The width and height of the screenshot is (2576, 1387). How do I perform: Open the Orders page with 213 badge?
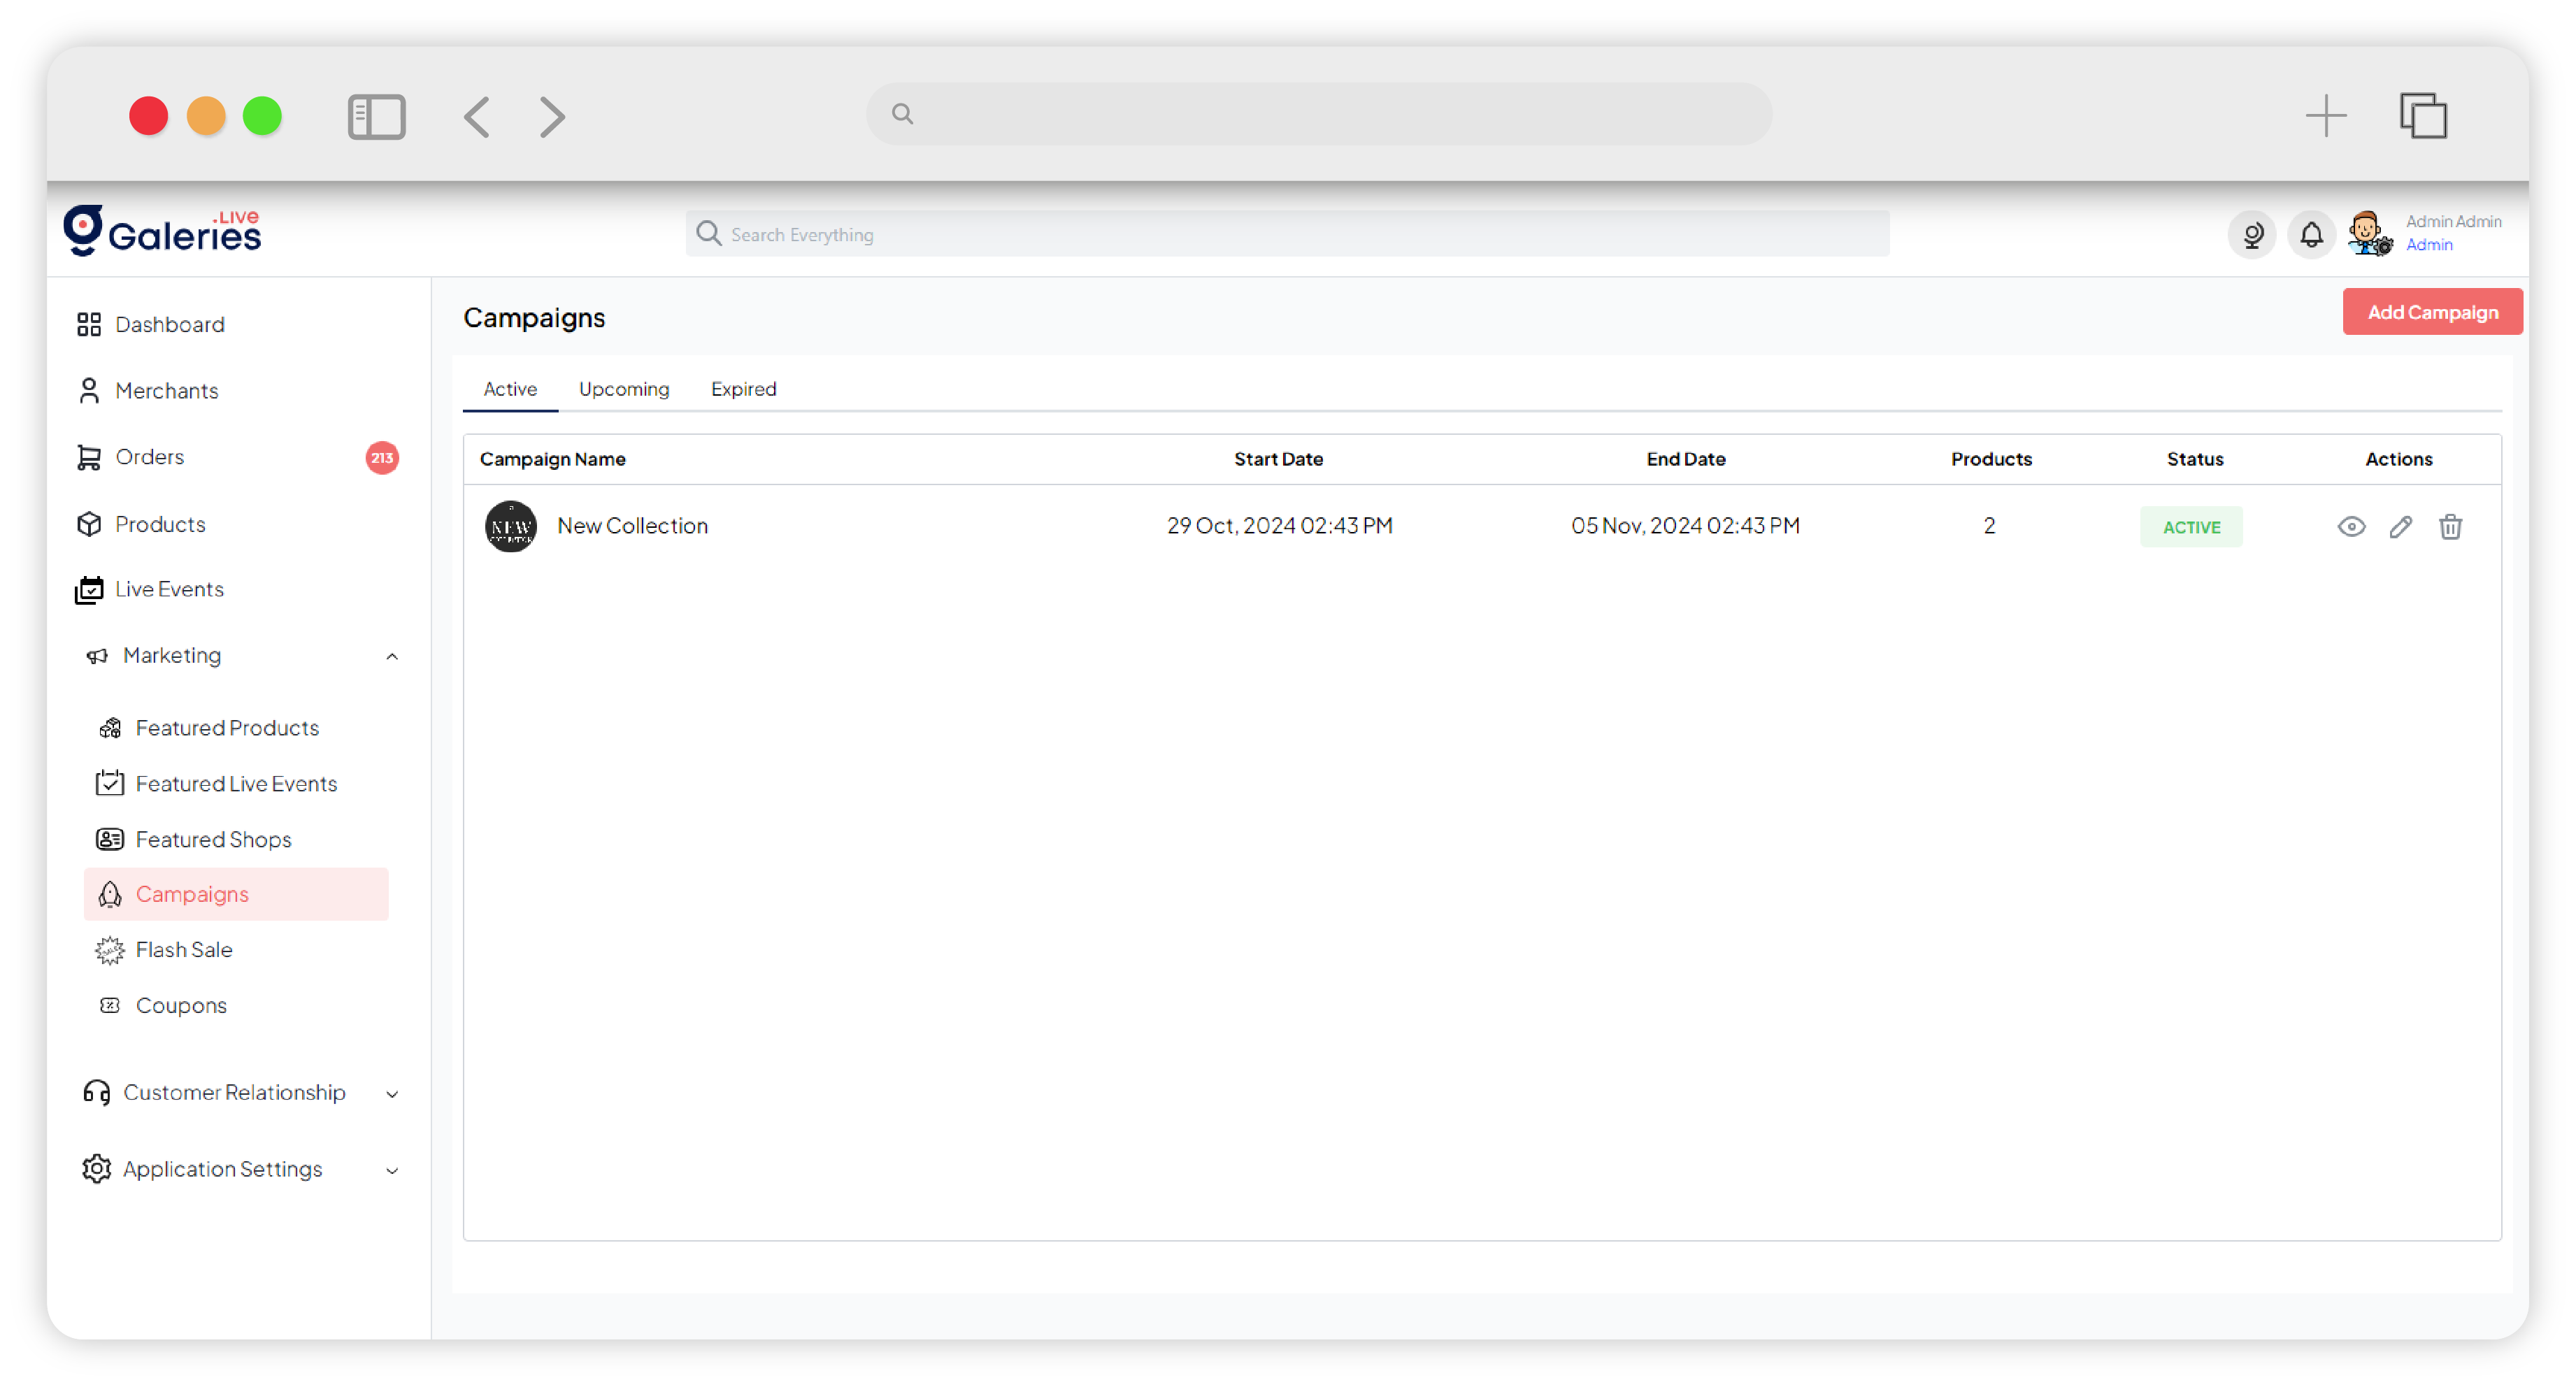pos(150,457)
